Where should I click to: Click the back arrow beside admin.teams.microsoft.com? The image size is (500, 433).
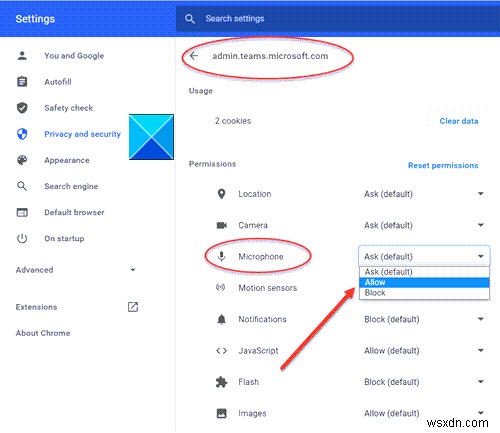click(194, 56)
